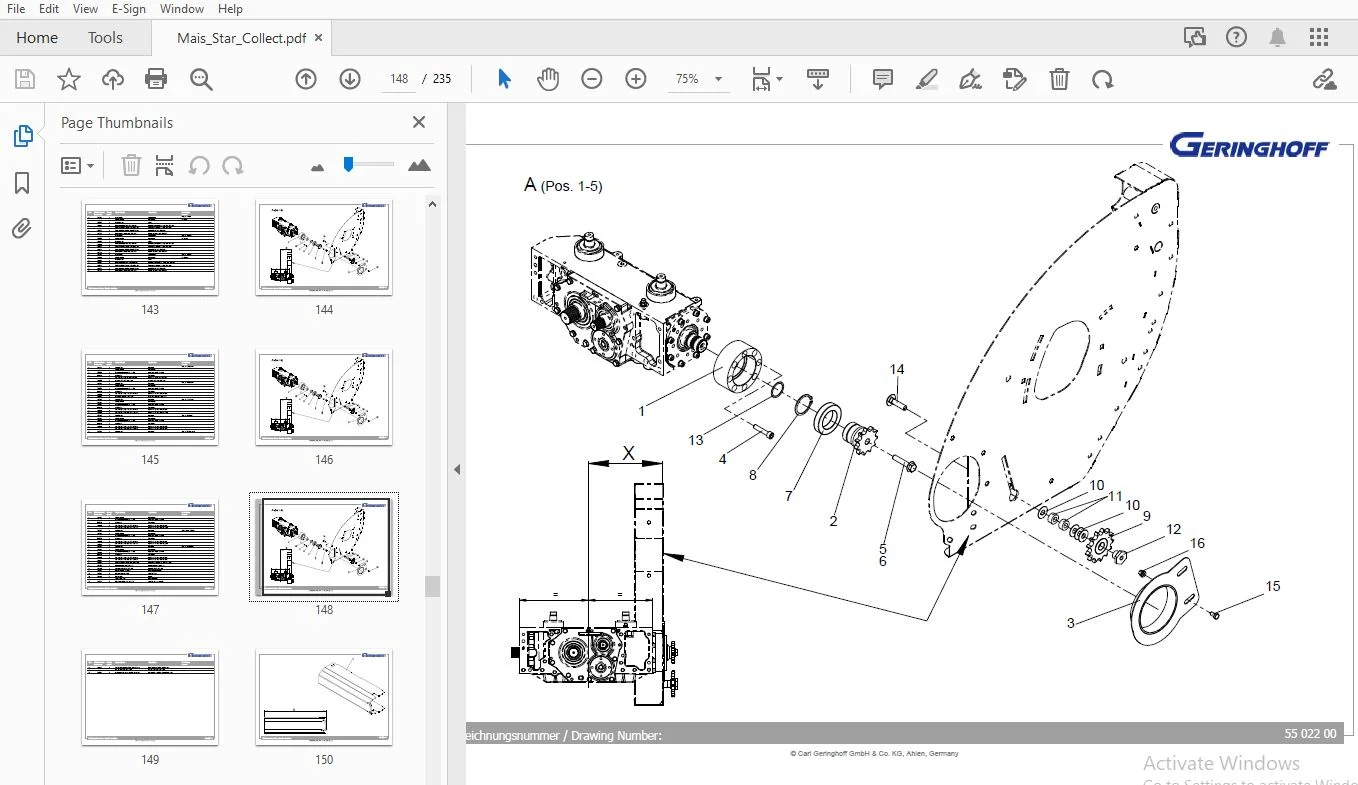Select the page 144 thumbnail
1358x785 pixels.
324,248
